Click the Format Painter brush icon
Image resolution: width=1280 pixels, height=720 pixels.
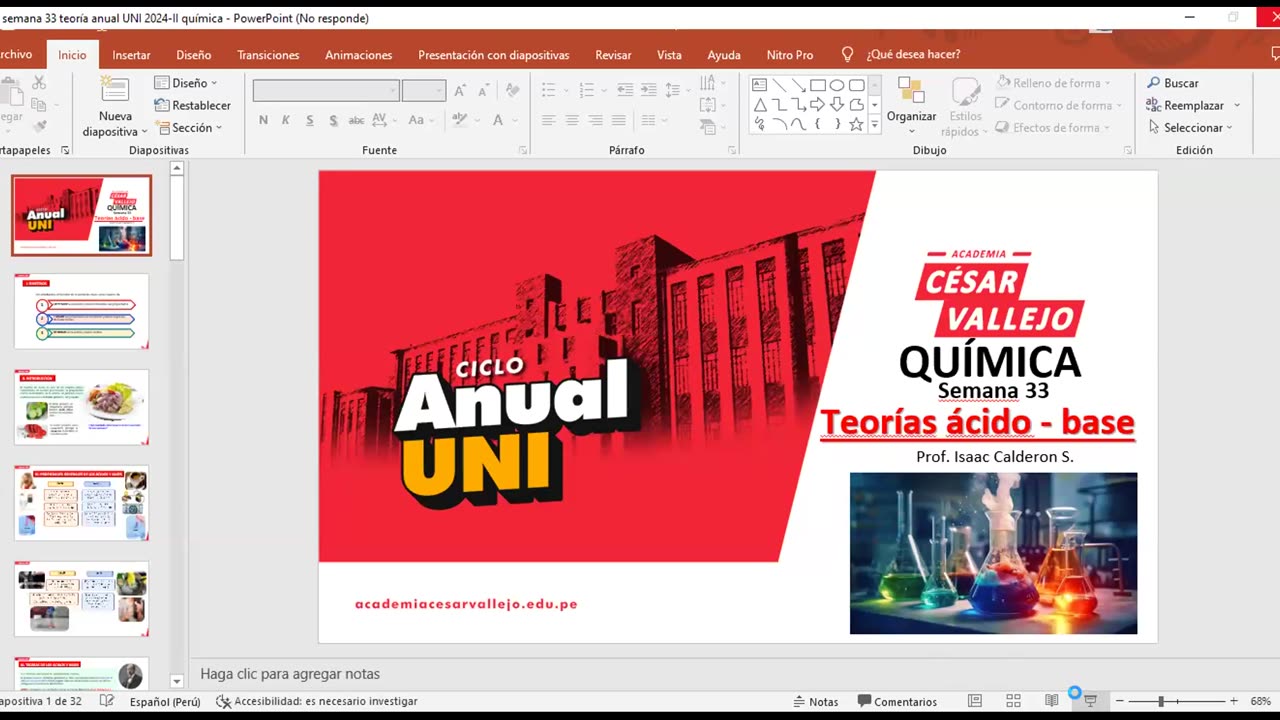(39, 127)
